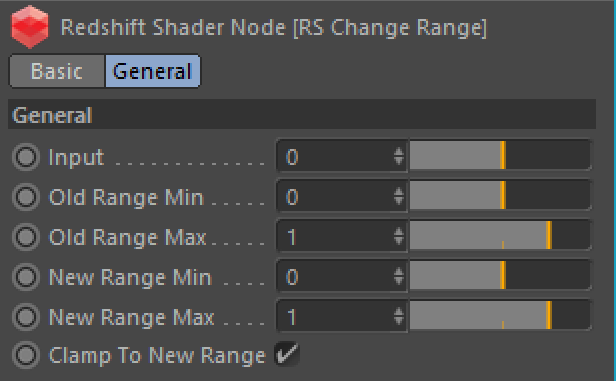The height and width of the screenshot is (381, 616).
Task: Toggle the Input animation circle
Action: pyautogui.click(x=26, y=157)
